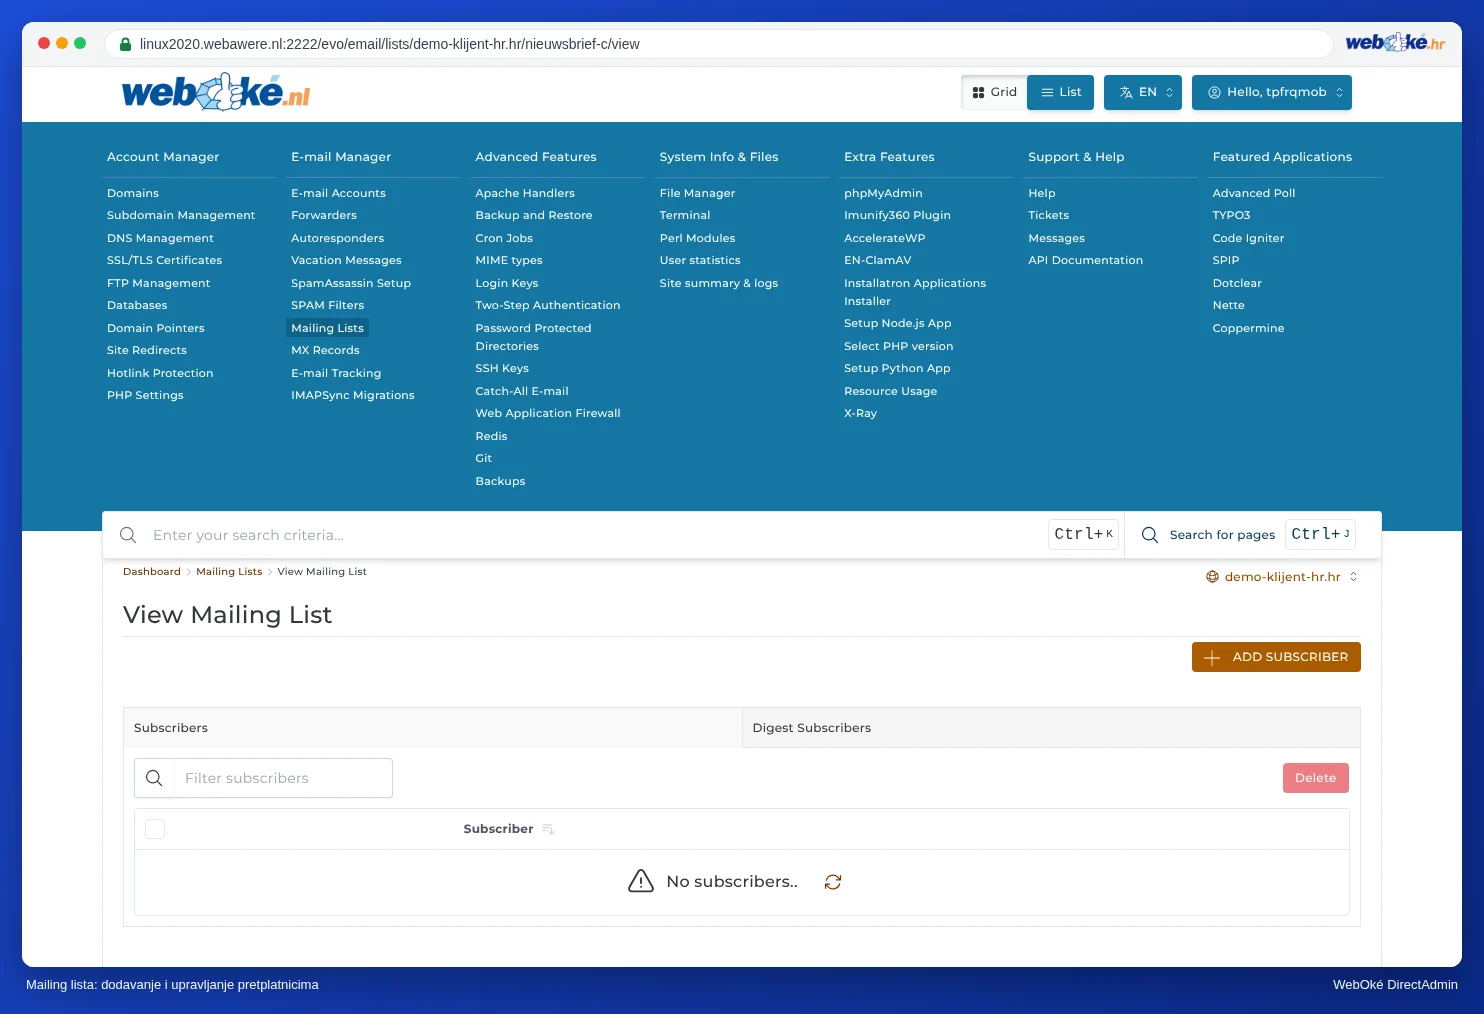
Task: Open File Manager from System Info menu
Action: click(697, 193)
